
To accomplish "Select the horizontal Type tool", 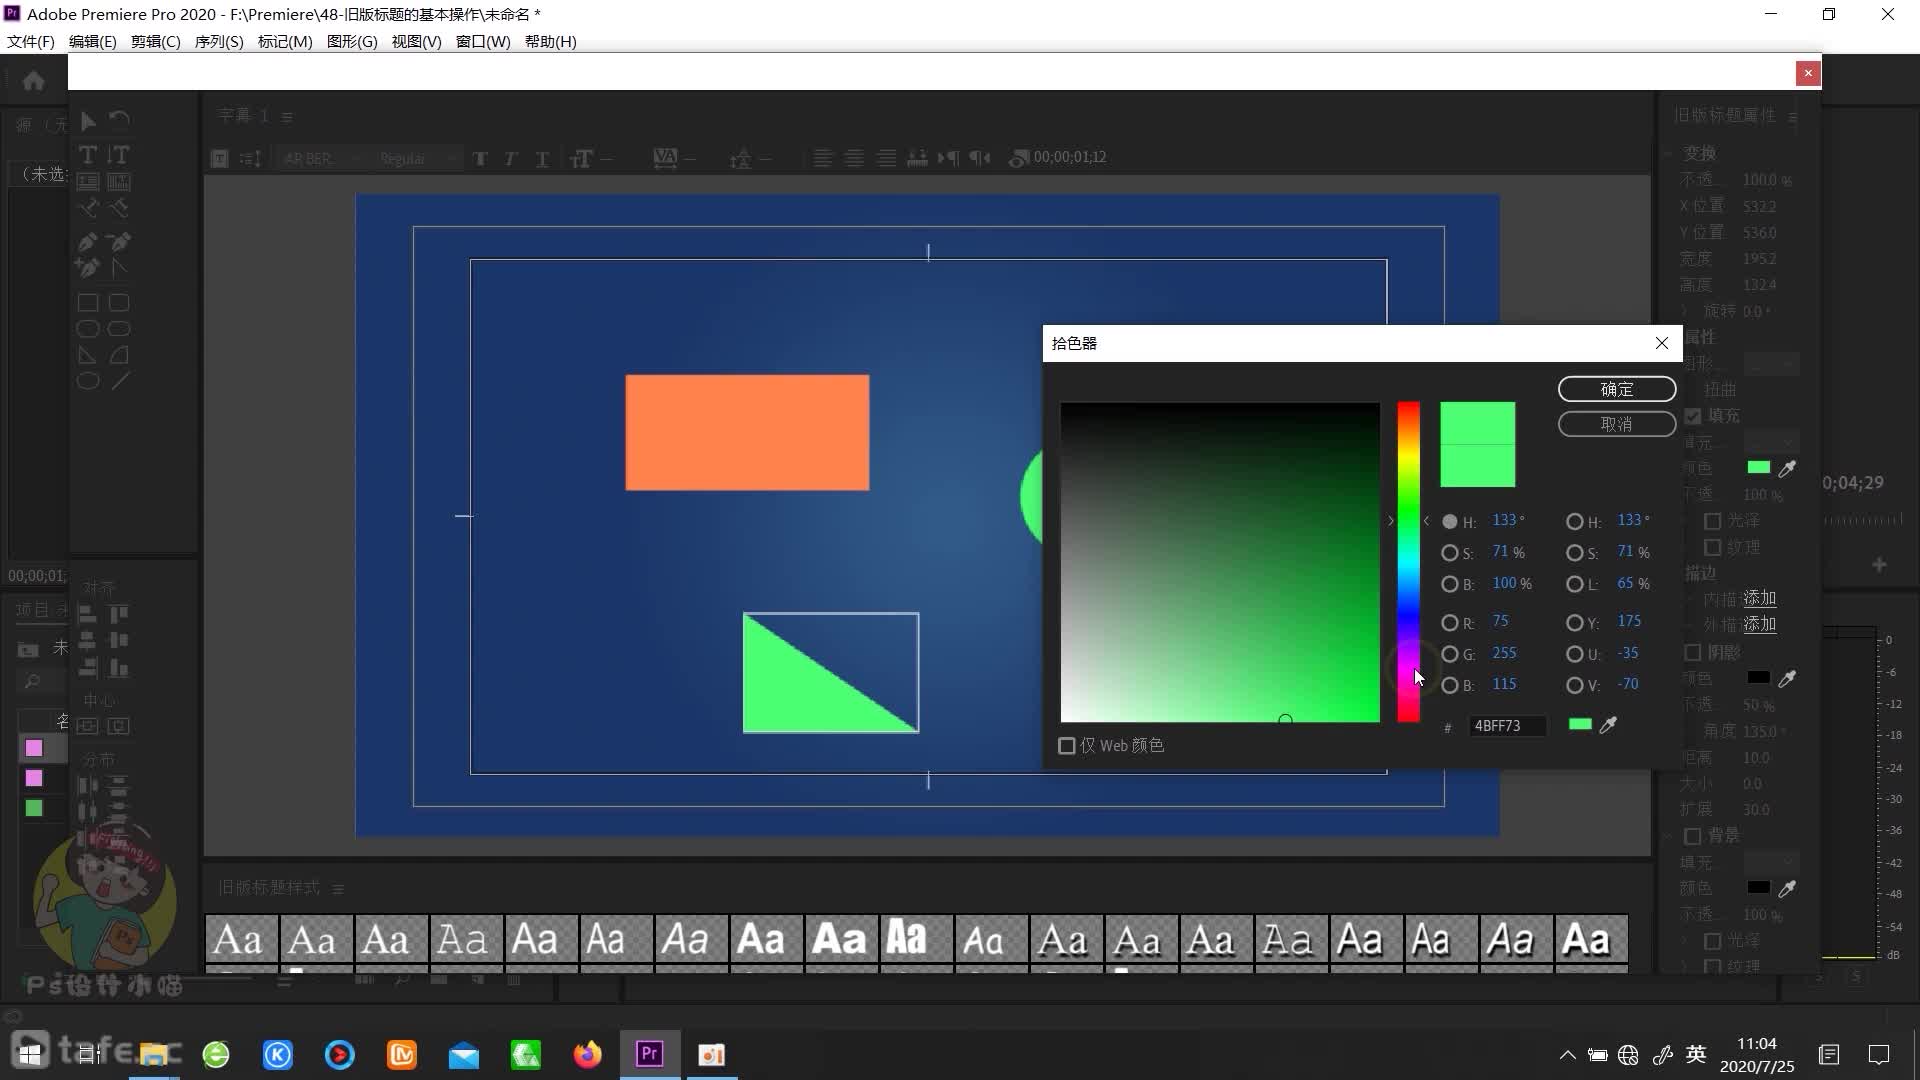I will click(88, 155).
